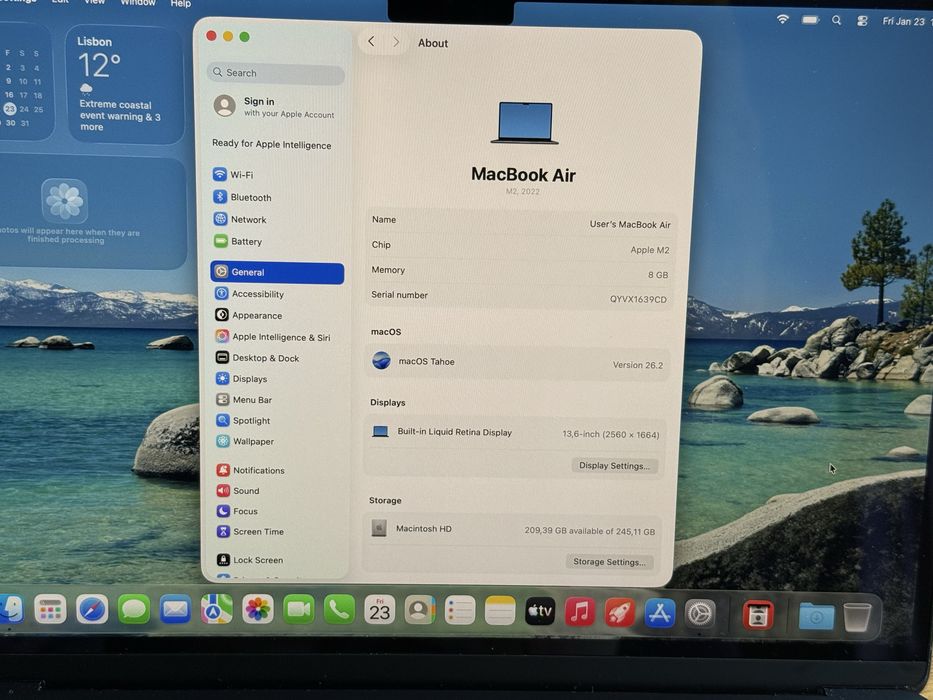Open Sound settings
The height and width of the screenshot is (700, 933).
[x=239, y=490]
